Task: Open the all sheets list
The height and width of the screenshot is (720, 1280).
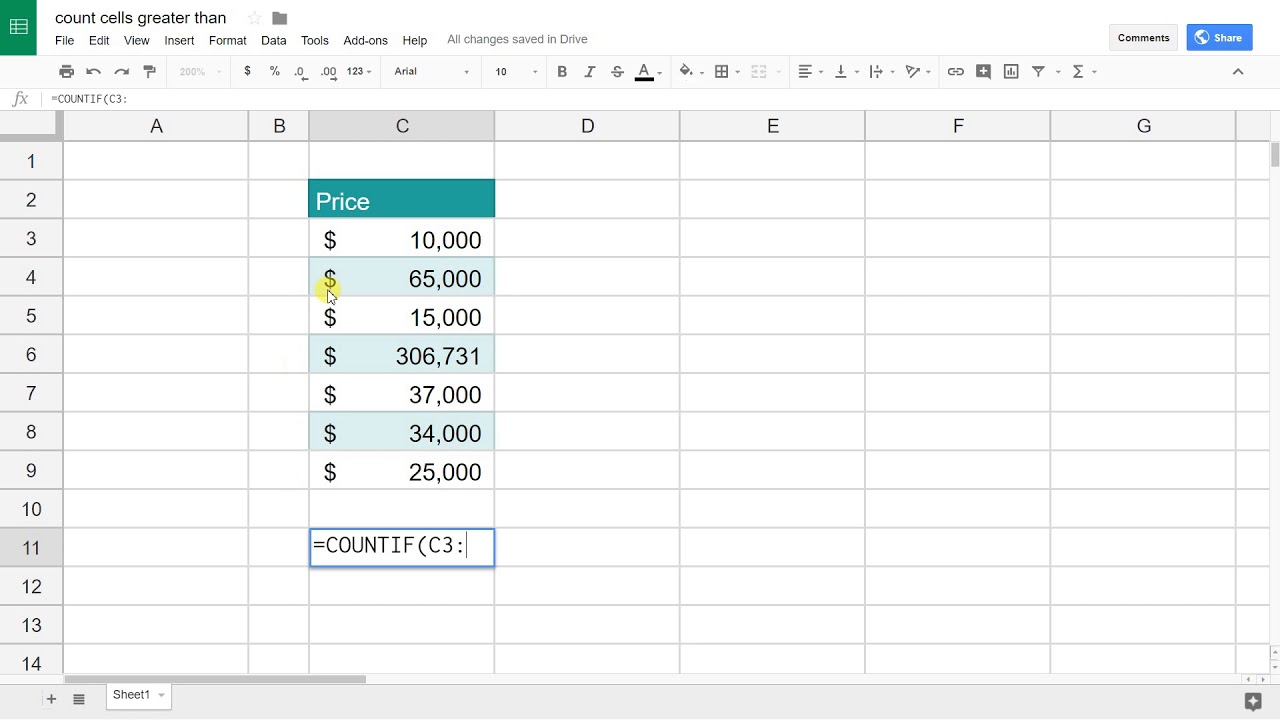Action: point(79,699)
